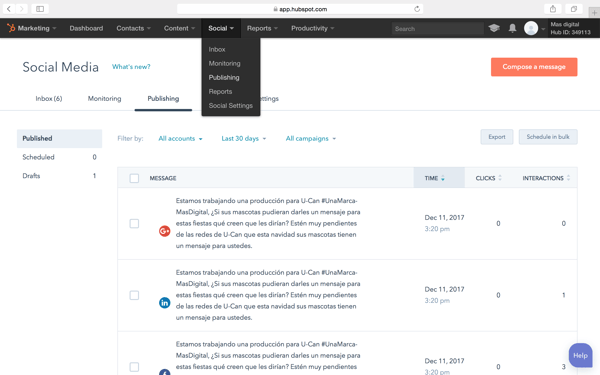
Task: Click the Mas digital Hub ID label
Action: (570, 28)
